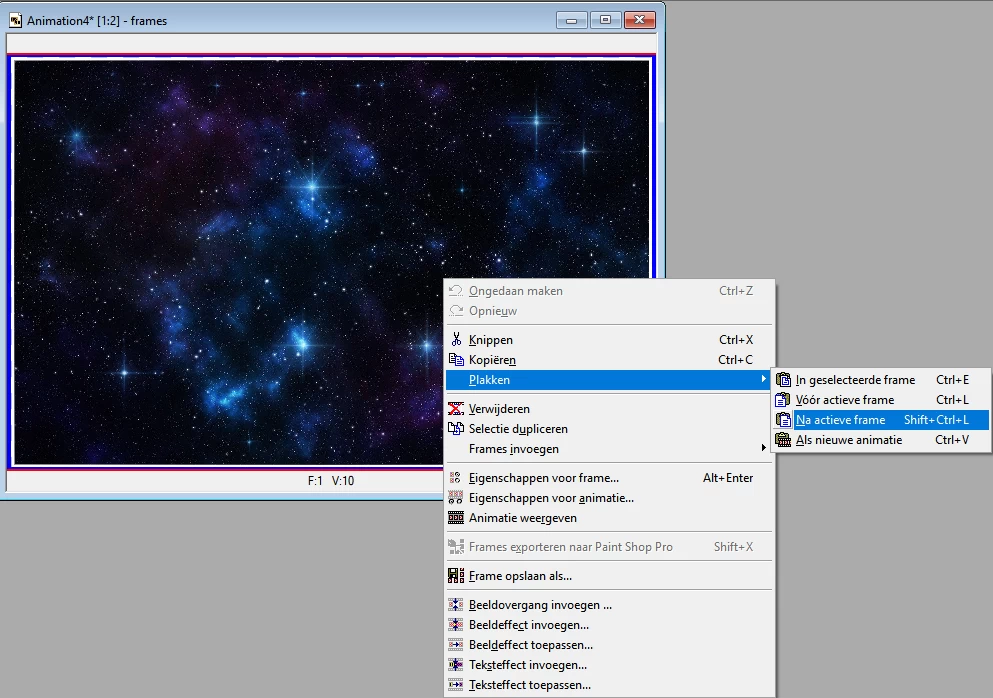Image resolution: width=993 pixels, height=698 pixels.
Task: Open Eigenschappen voor animatie settings
Action: [x=551, y=498]
